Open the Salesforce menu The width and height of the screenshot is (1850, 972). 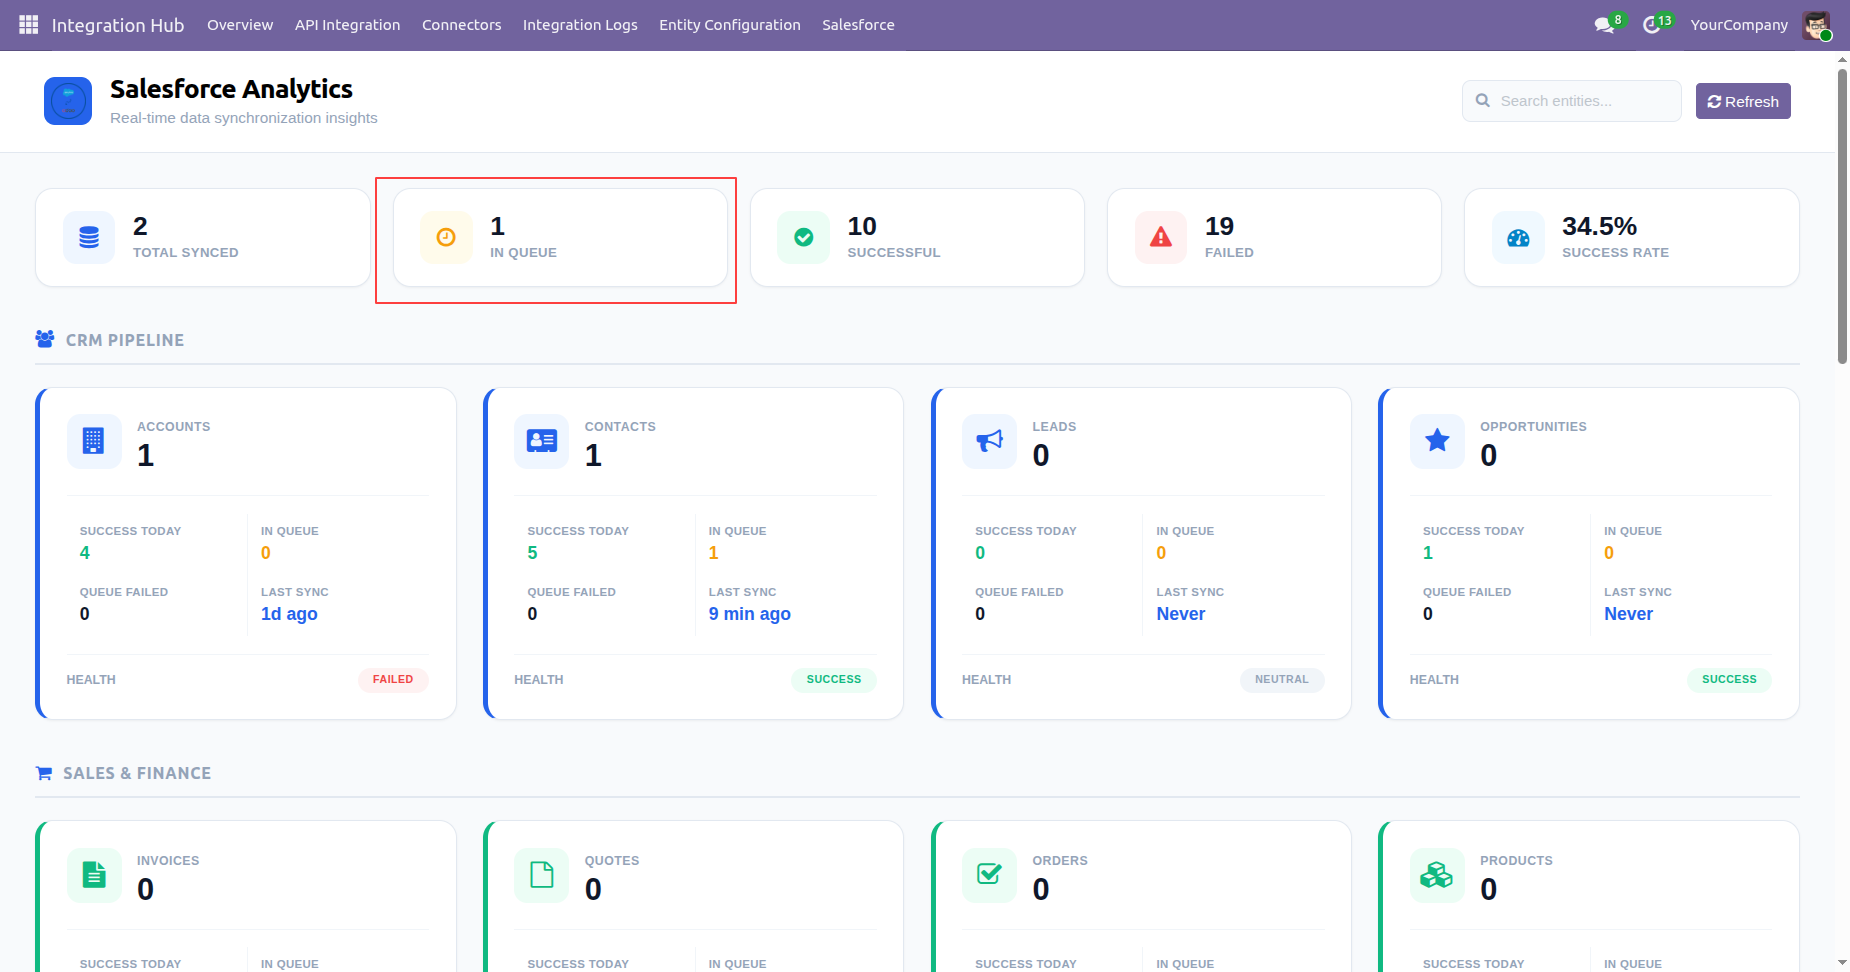858,25
